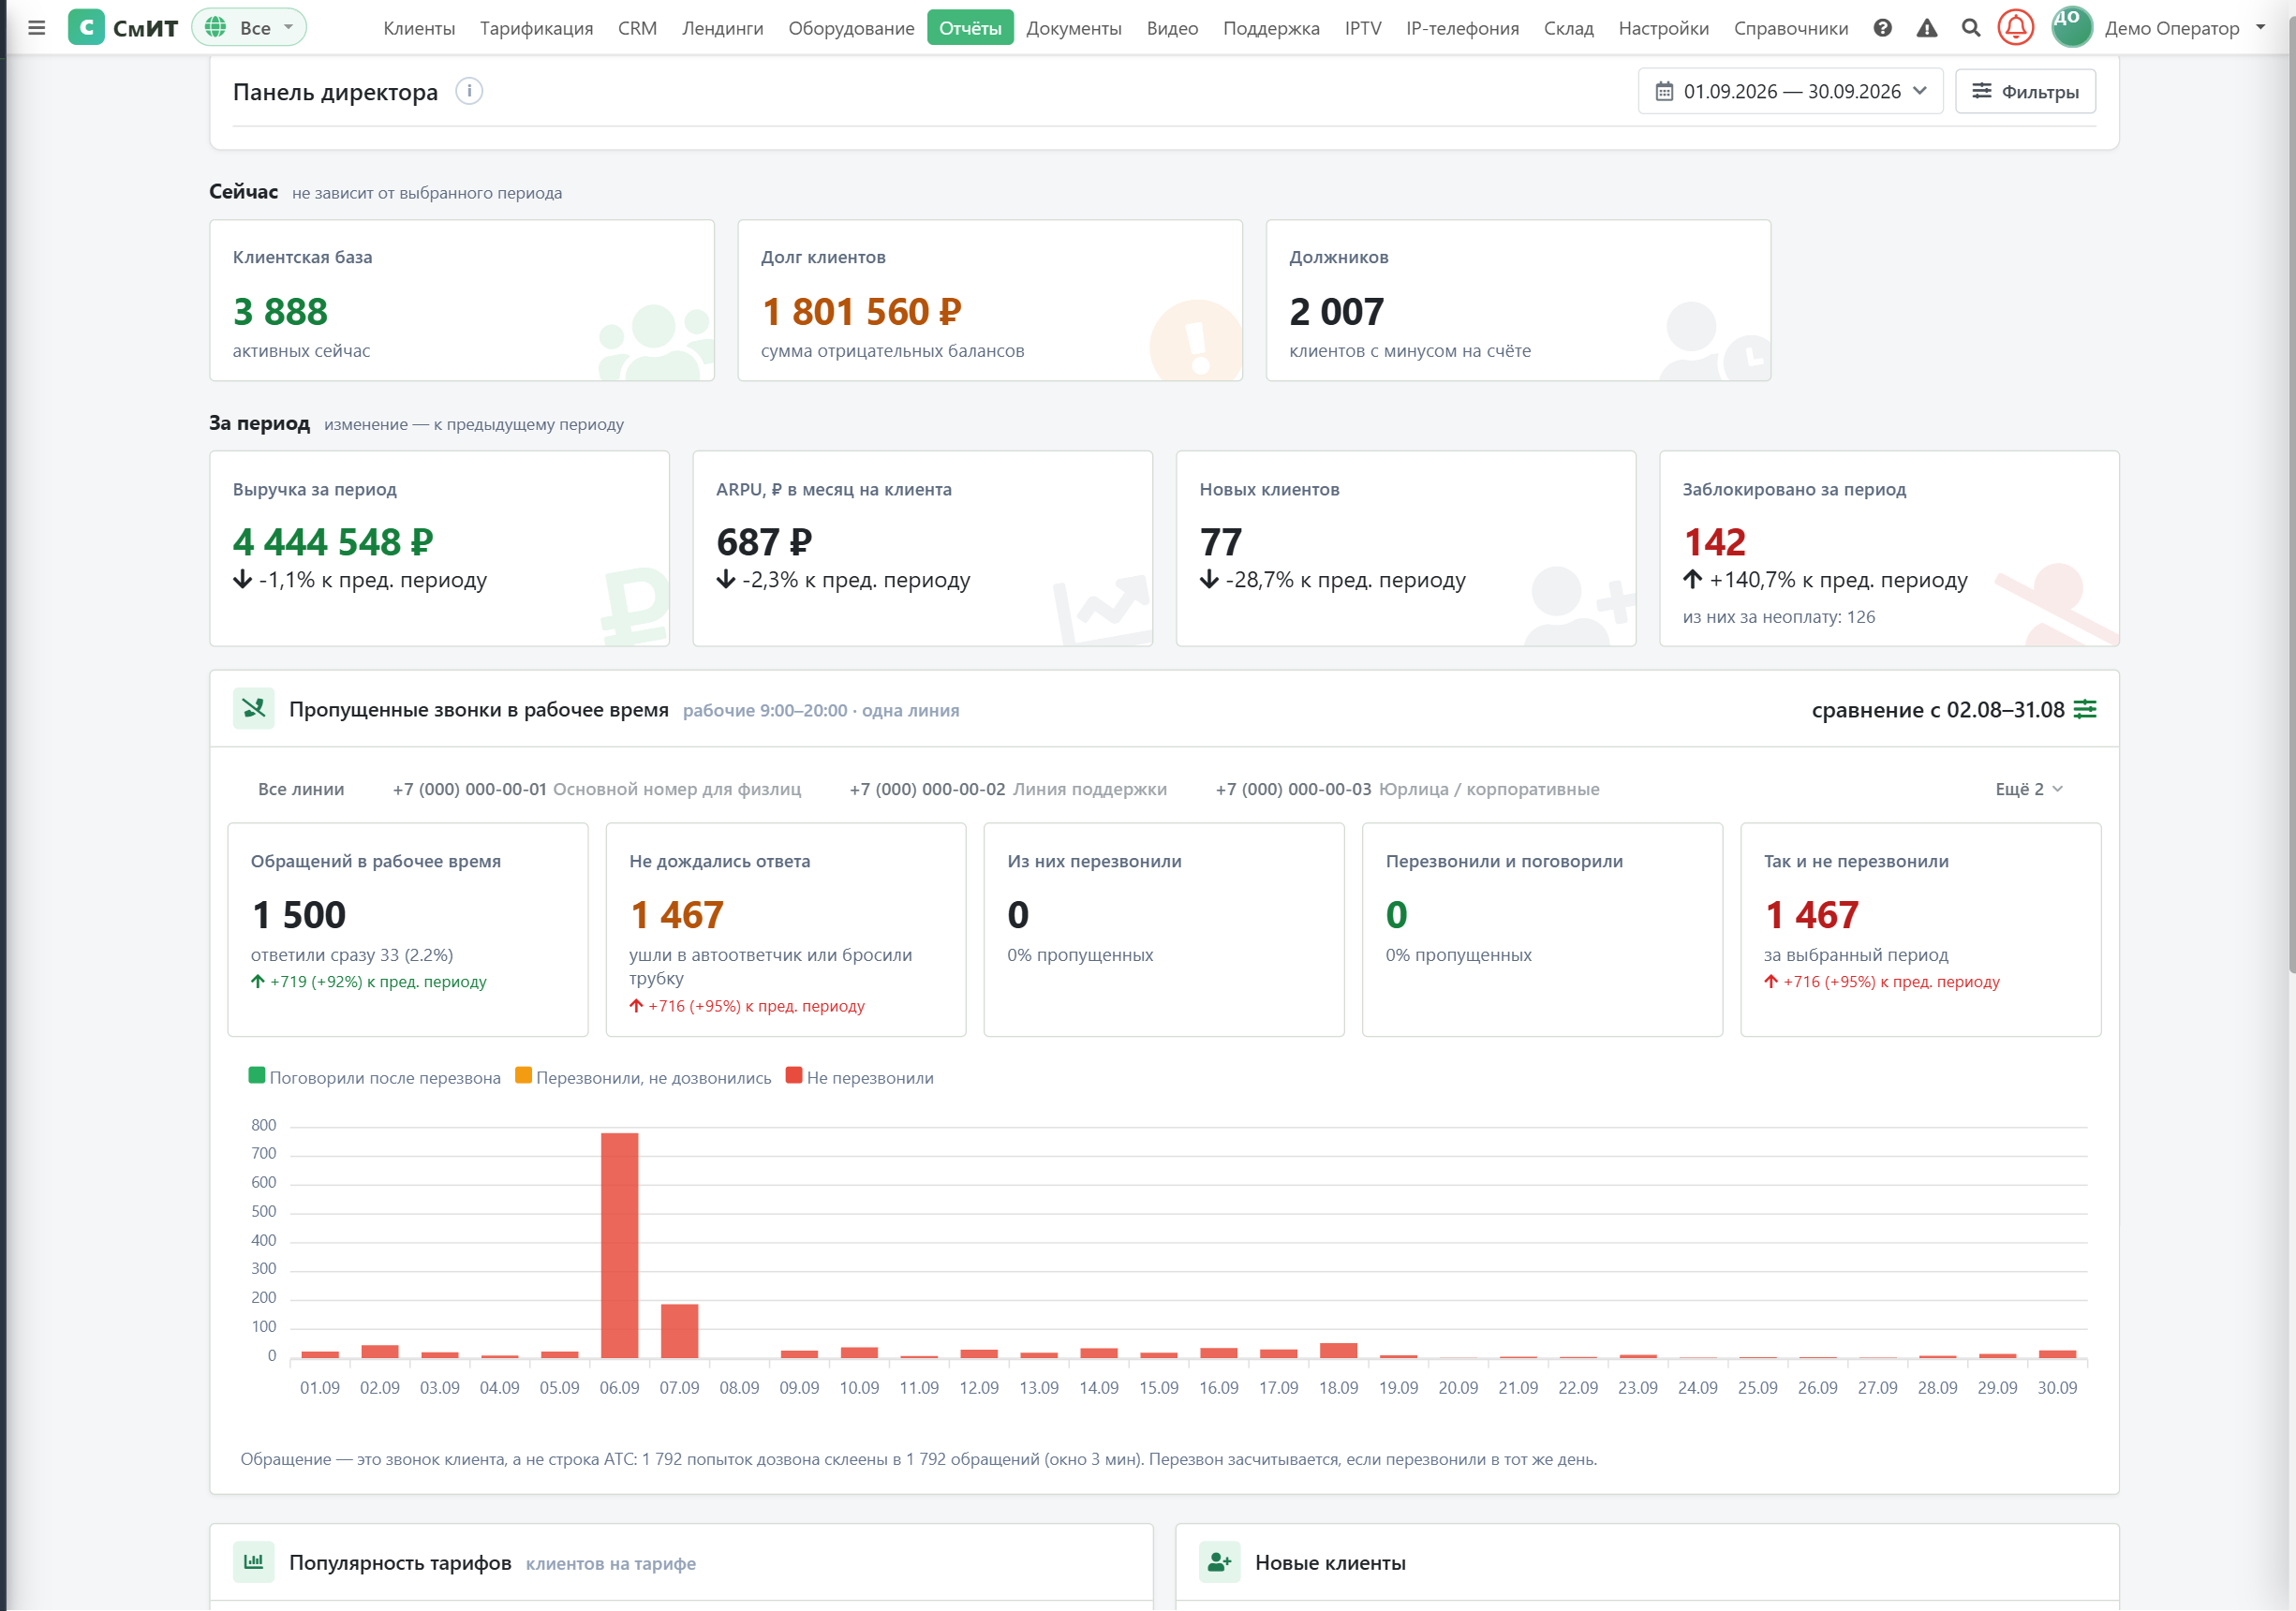This screenshot has width=2296, height=1611.
Task: Click the СмИТ logo icon
Action: 86,28
